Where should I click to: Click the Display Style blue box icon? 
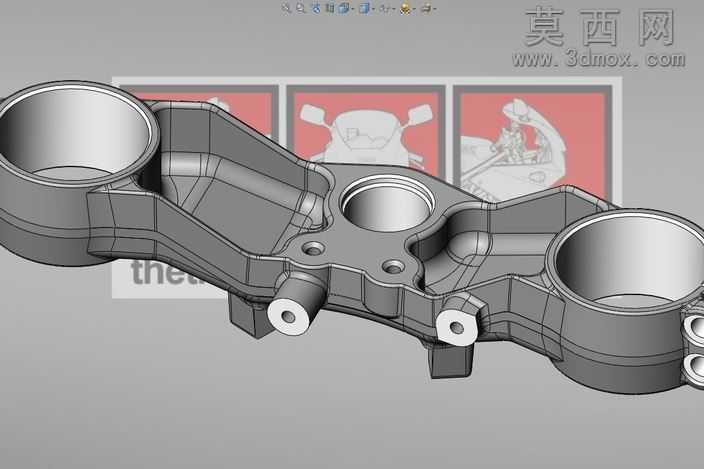point(364,8)
